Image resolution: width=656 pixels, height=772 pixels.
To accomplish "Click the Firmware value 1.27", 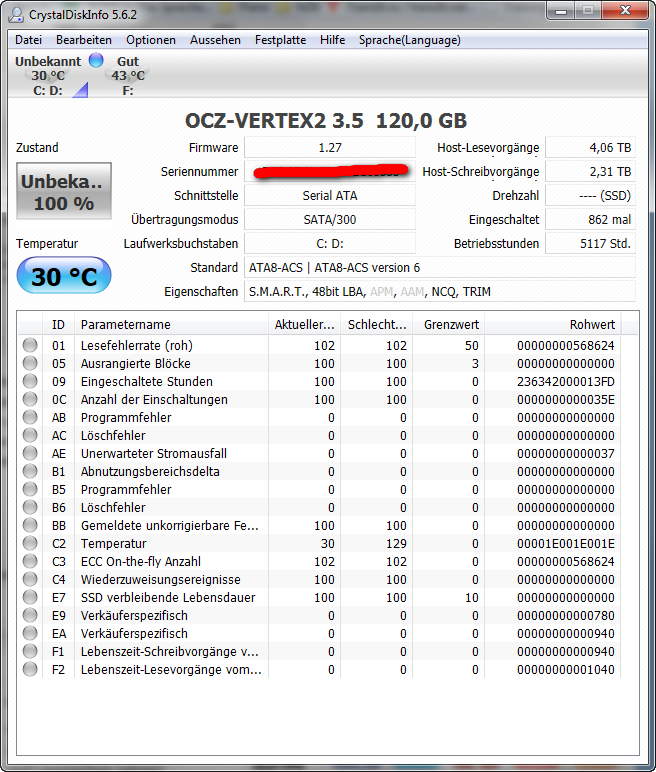I will [329, 148].
